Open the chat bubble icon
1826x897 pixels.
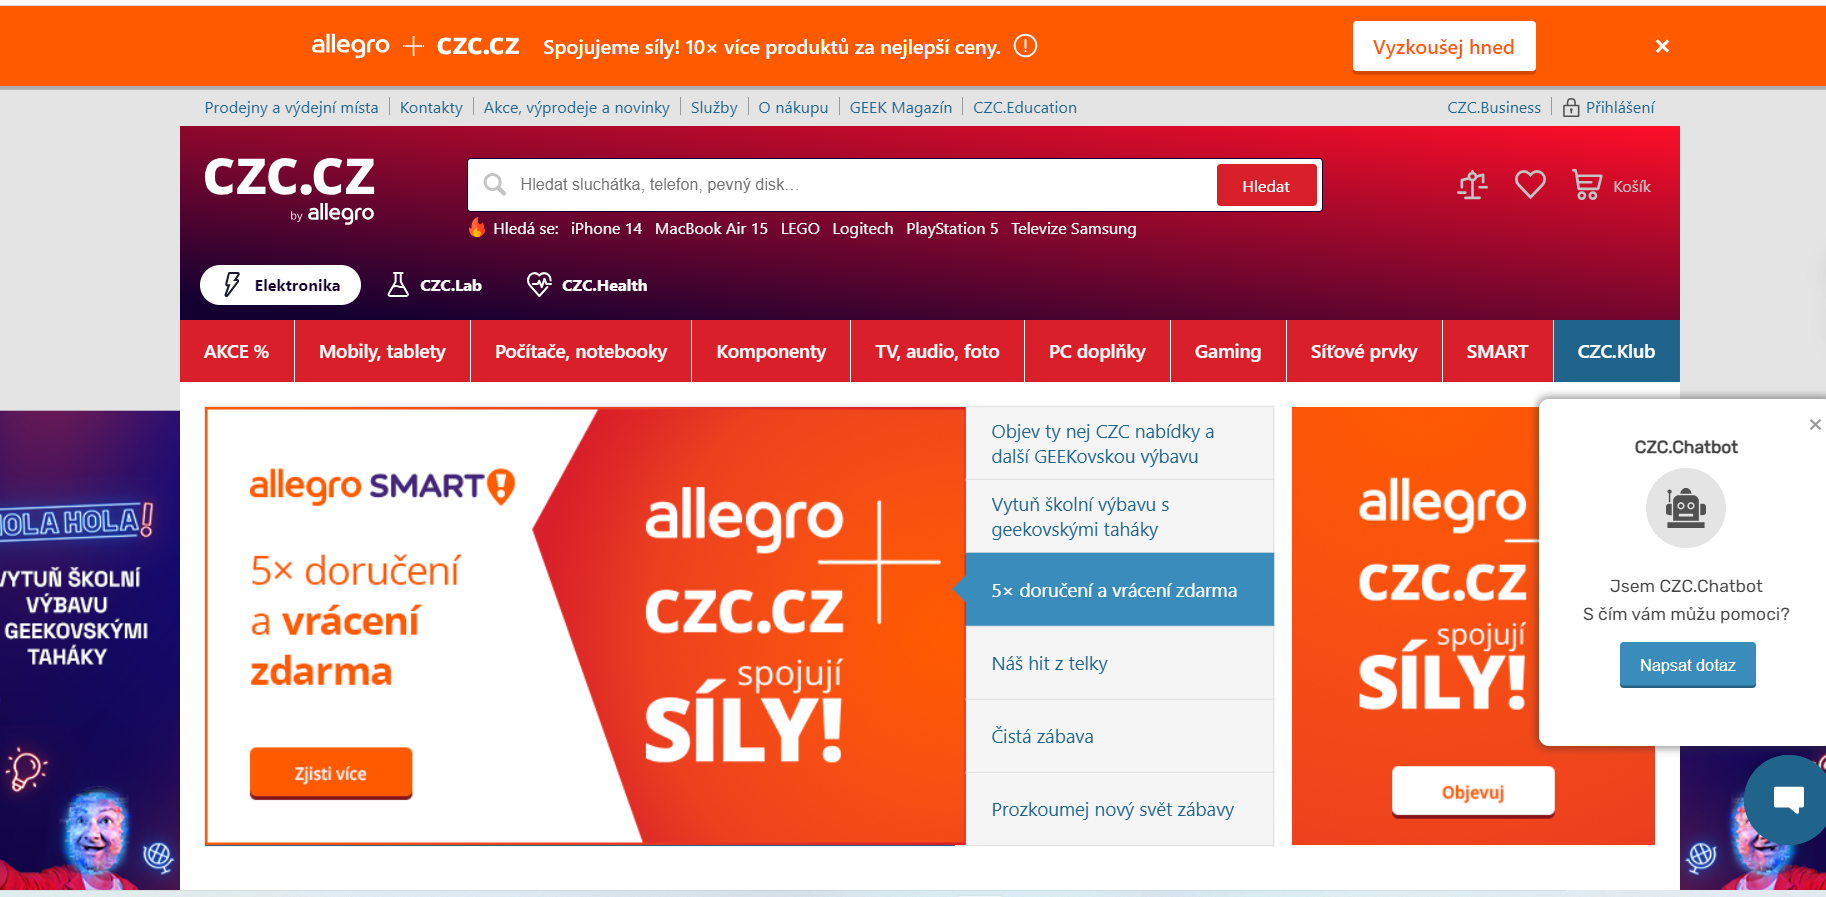[1787, 799]
